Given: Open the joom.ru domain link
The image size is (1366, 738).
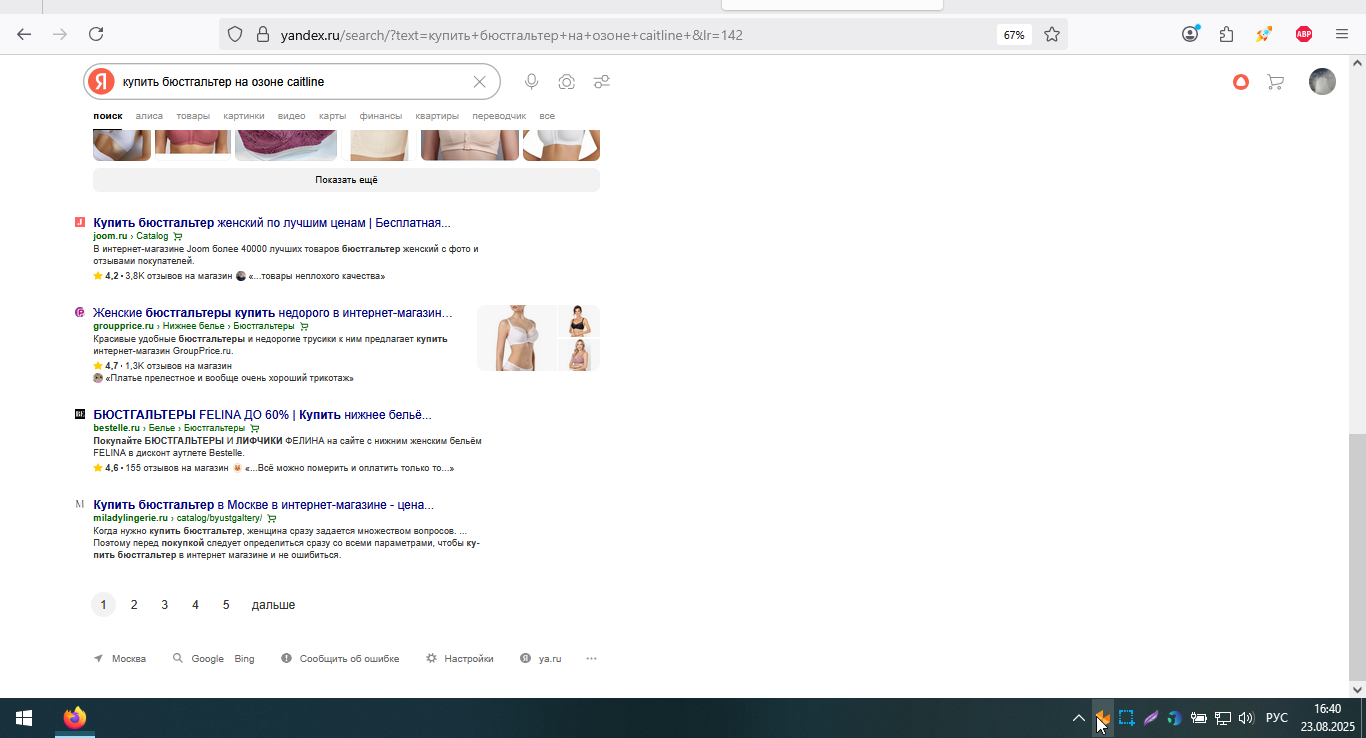Looking at the screenshot, I should tap(110, 236).
